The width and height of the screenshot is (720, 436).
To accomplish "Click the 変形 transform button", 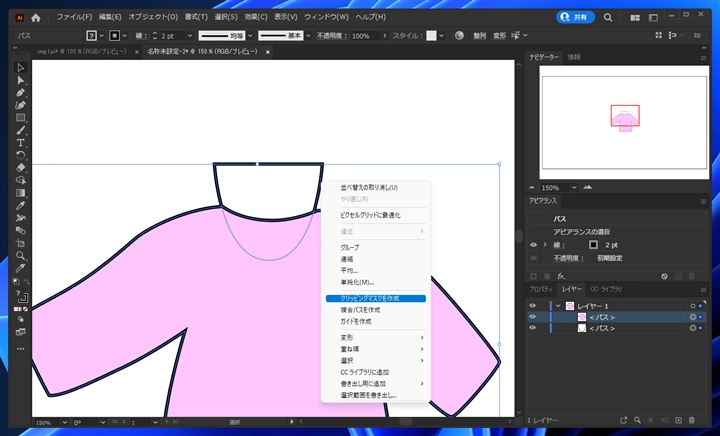I will [499, 35].
